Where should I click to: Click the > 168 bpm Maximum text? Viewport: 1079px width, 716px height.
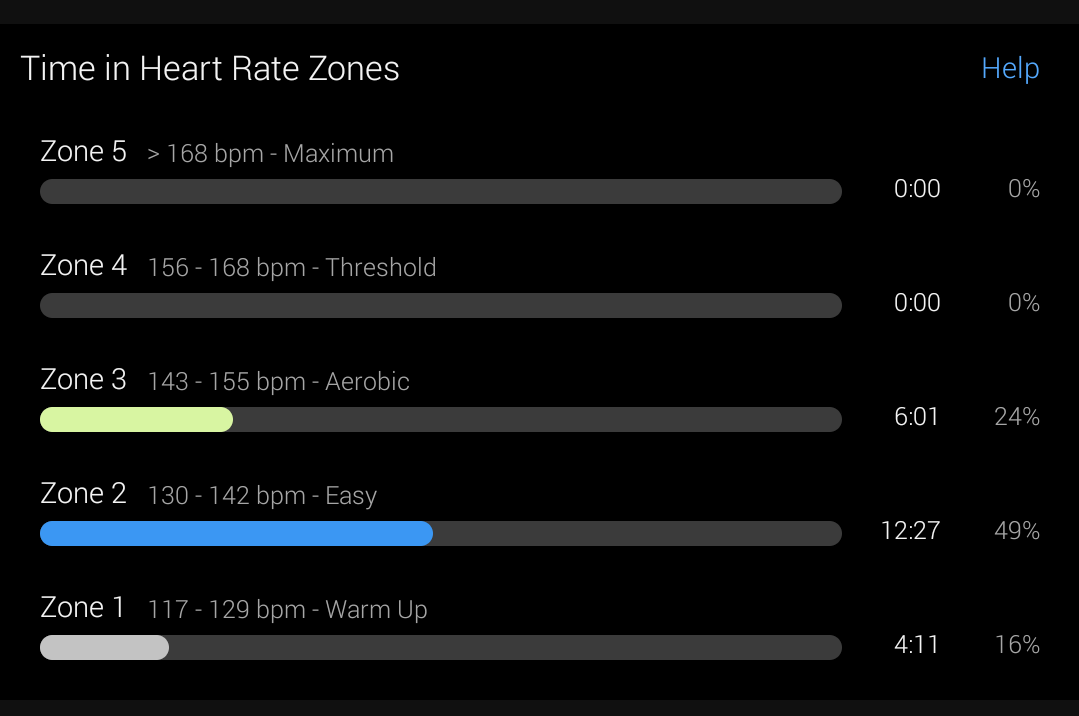(270, 154)
